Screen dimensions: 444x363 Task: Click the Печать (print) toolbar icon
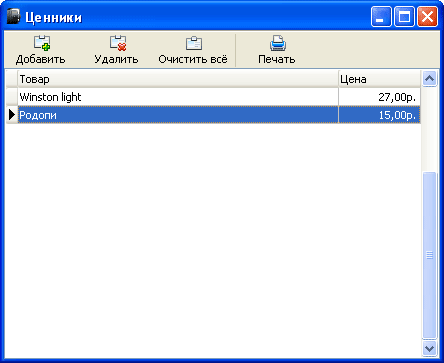tap(278, 43)
